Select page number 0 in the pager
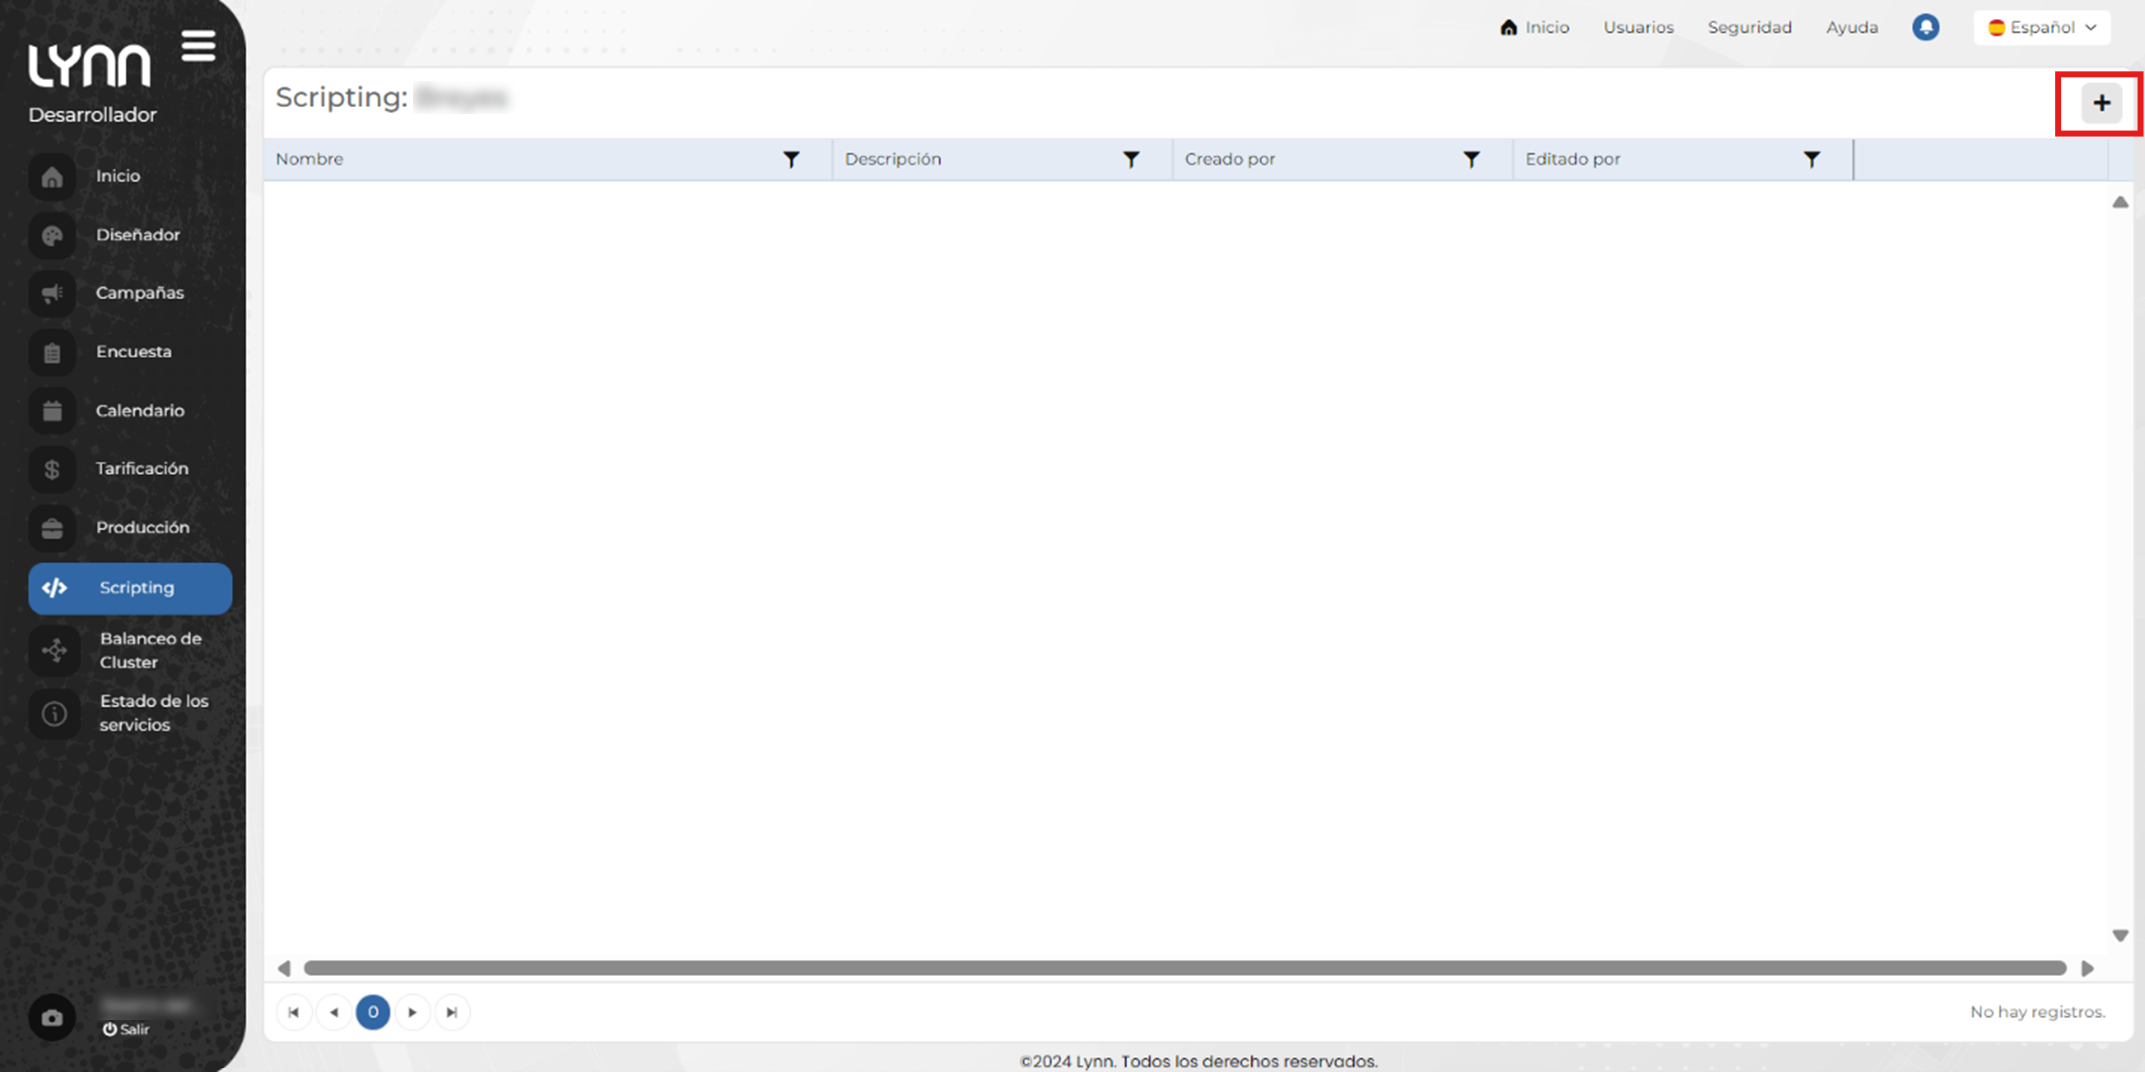2145x1072 pixels. point(373,1012)
